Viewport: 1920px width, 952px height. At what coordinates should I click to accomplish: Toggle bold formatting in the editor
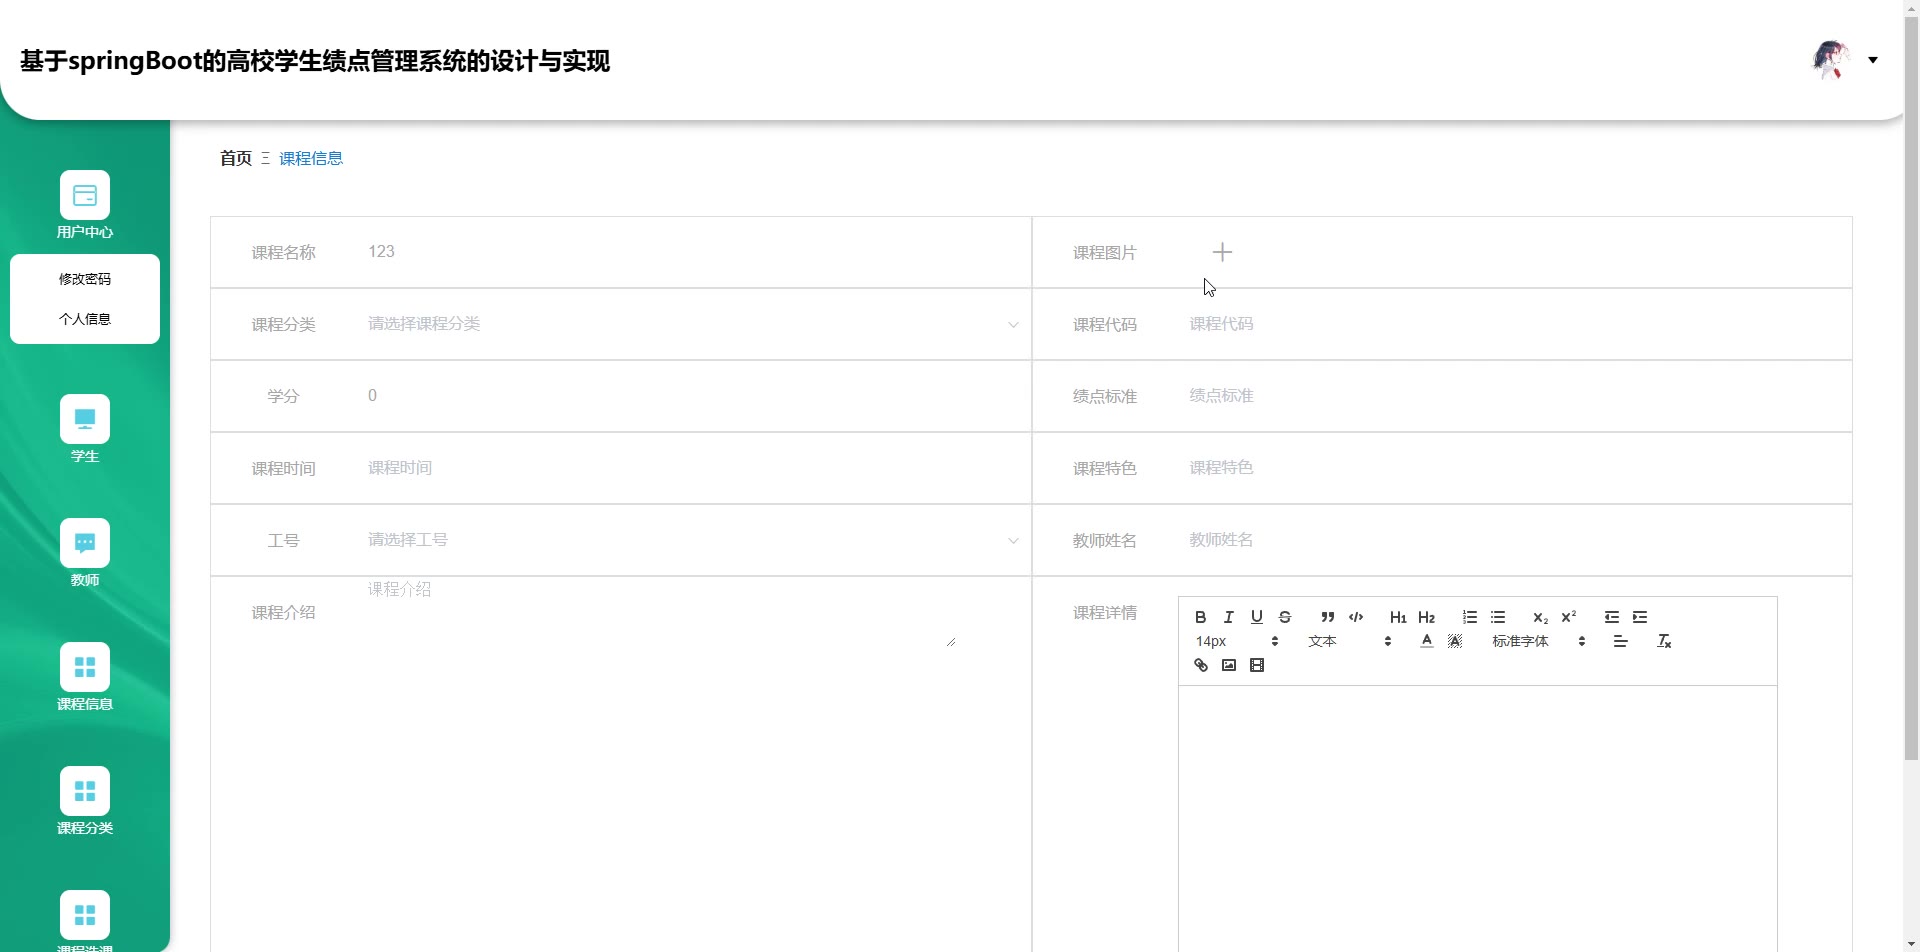tap(1201, 617)
